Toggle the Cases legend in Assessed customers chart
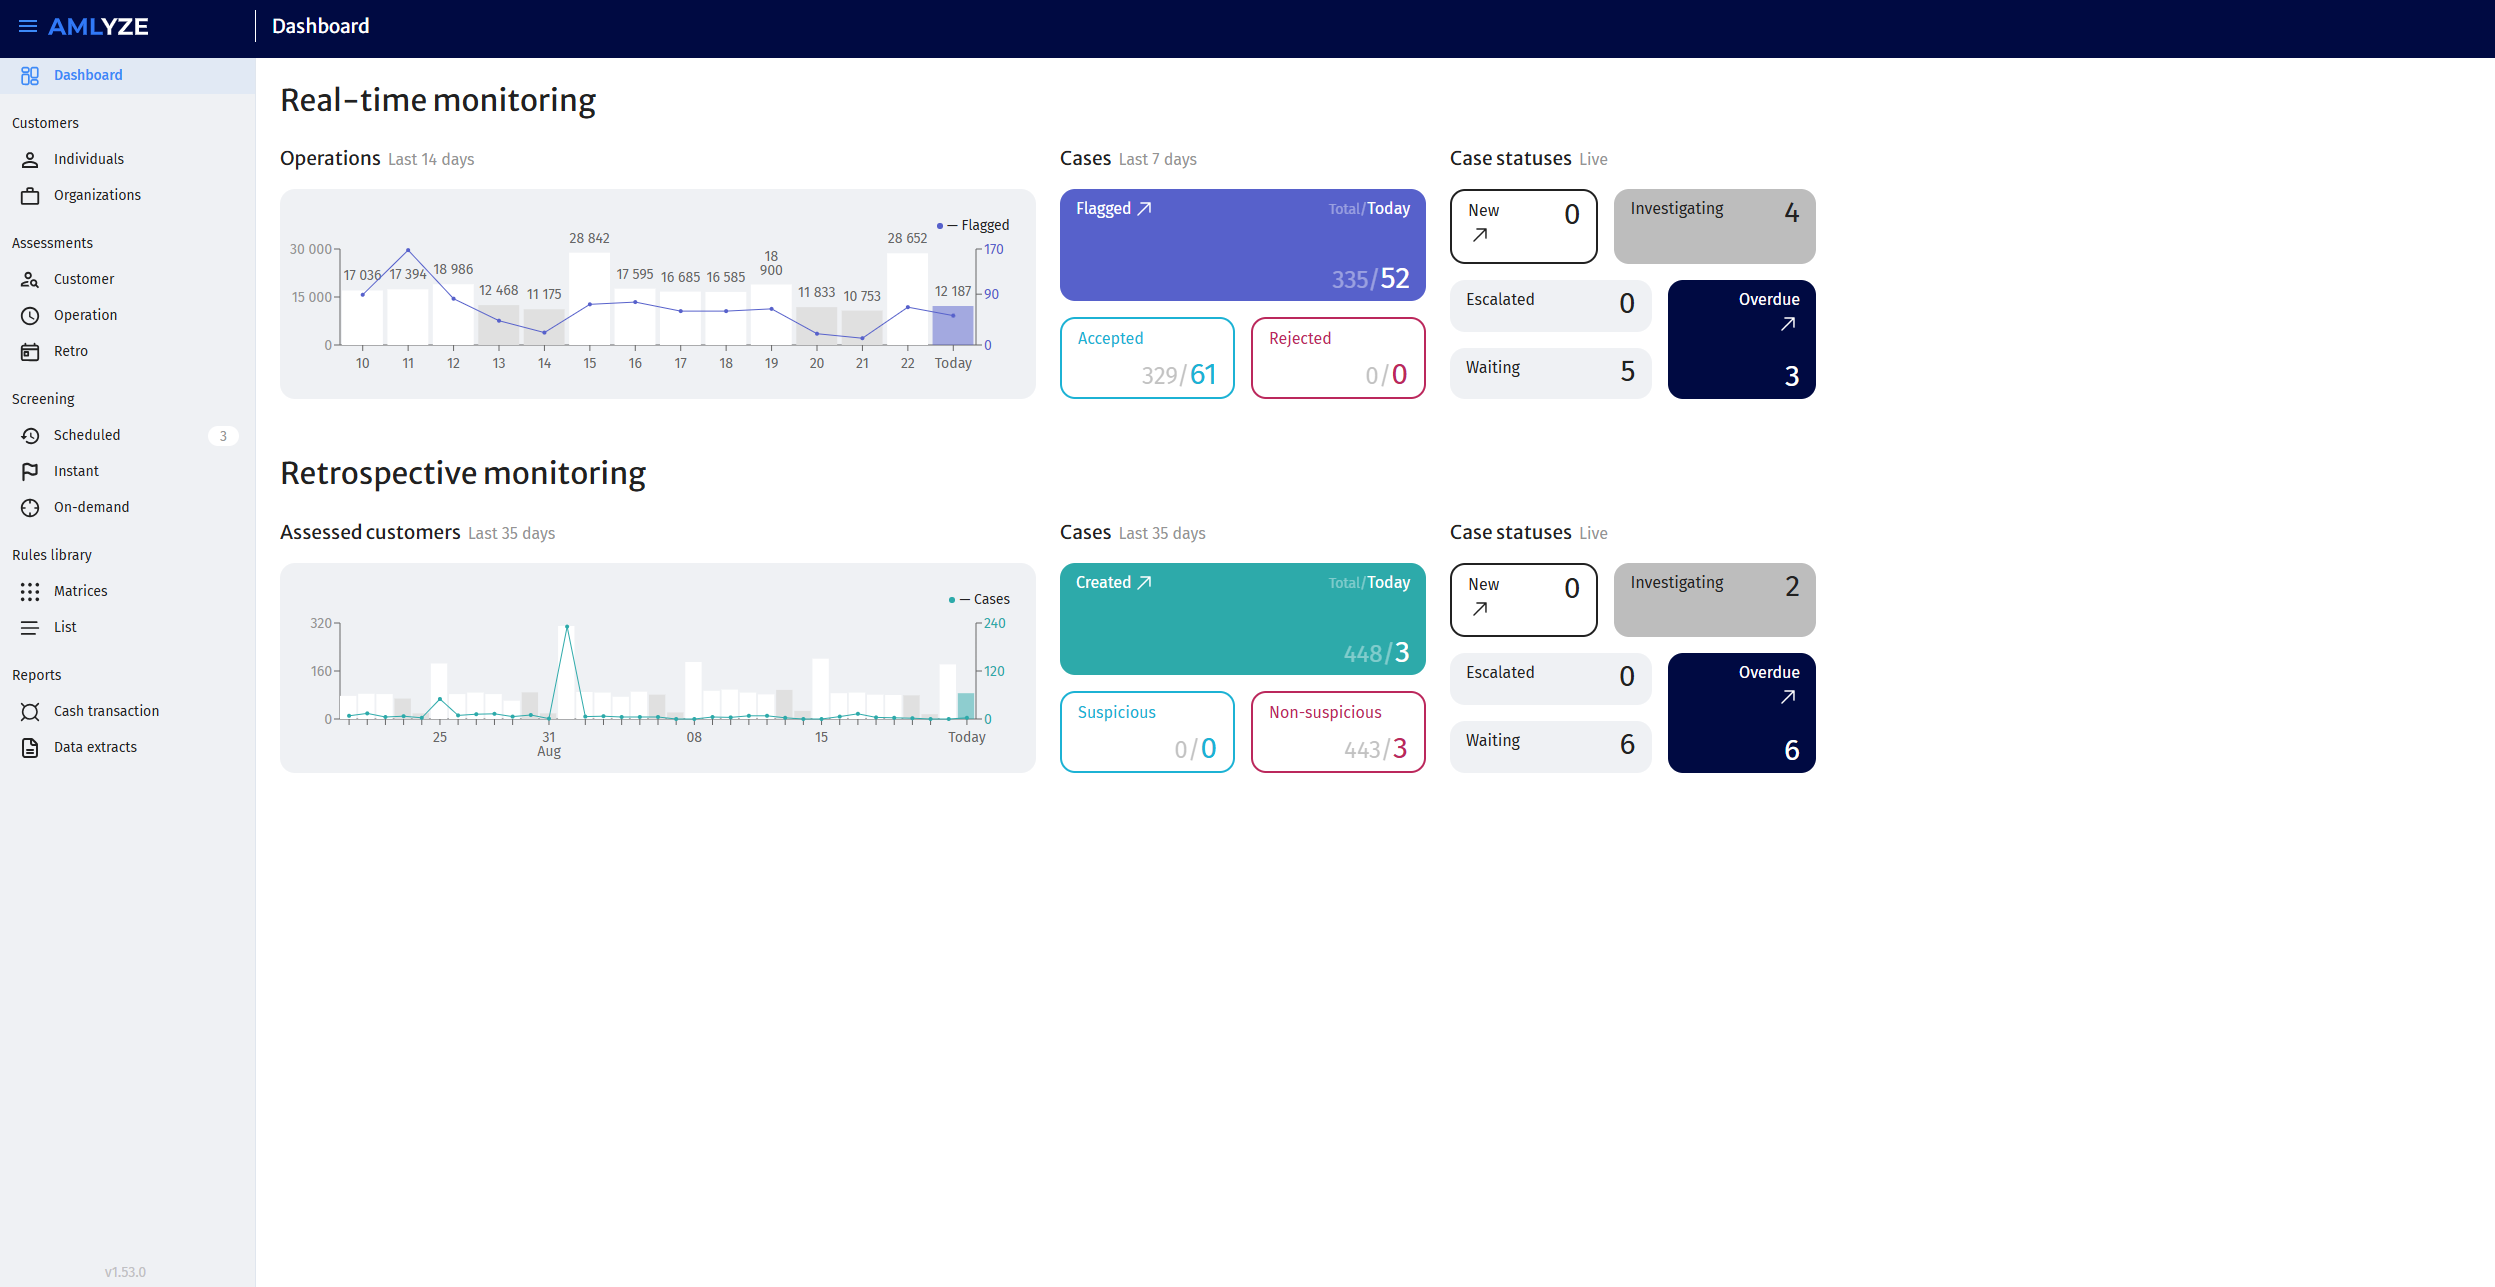The height and width of the screenshot is (1287, 2495). (980, 600)
